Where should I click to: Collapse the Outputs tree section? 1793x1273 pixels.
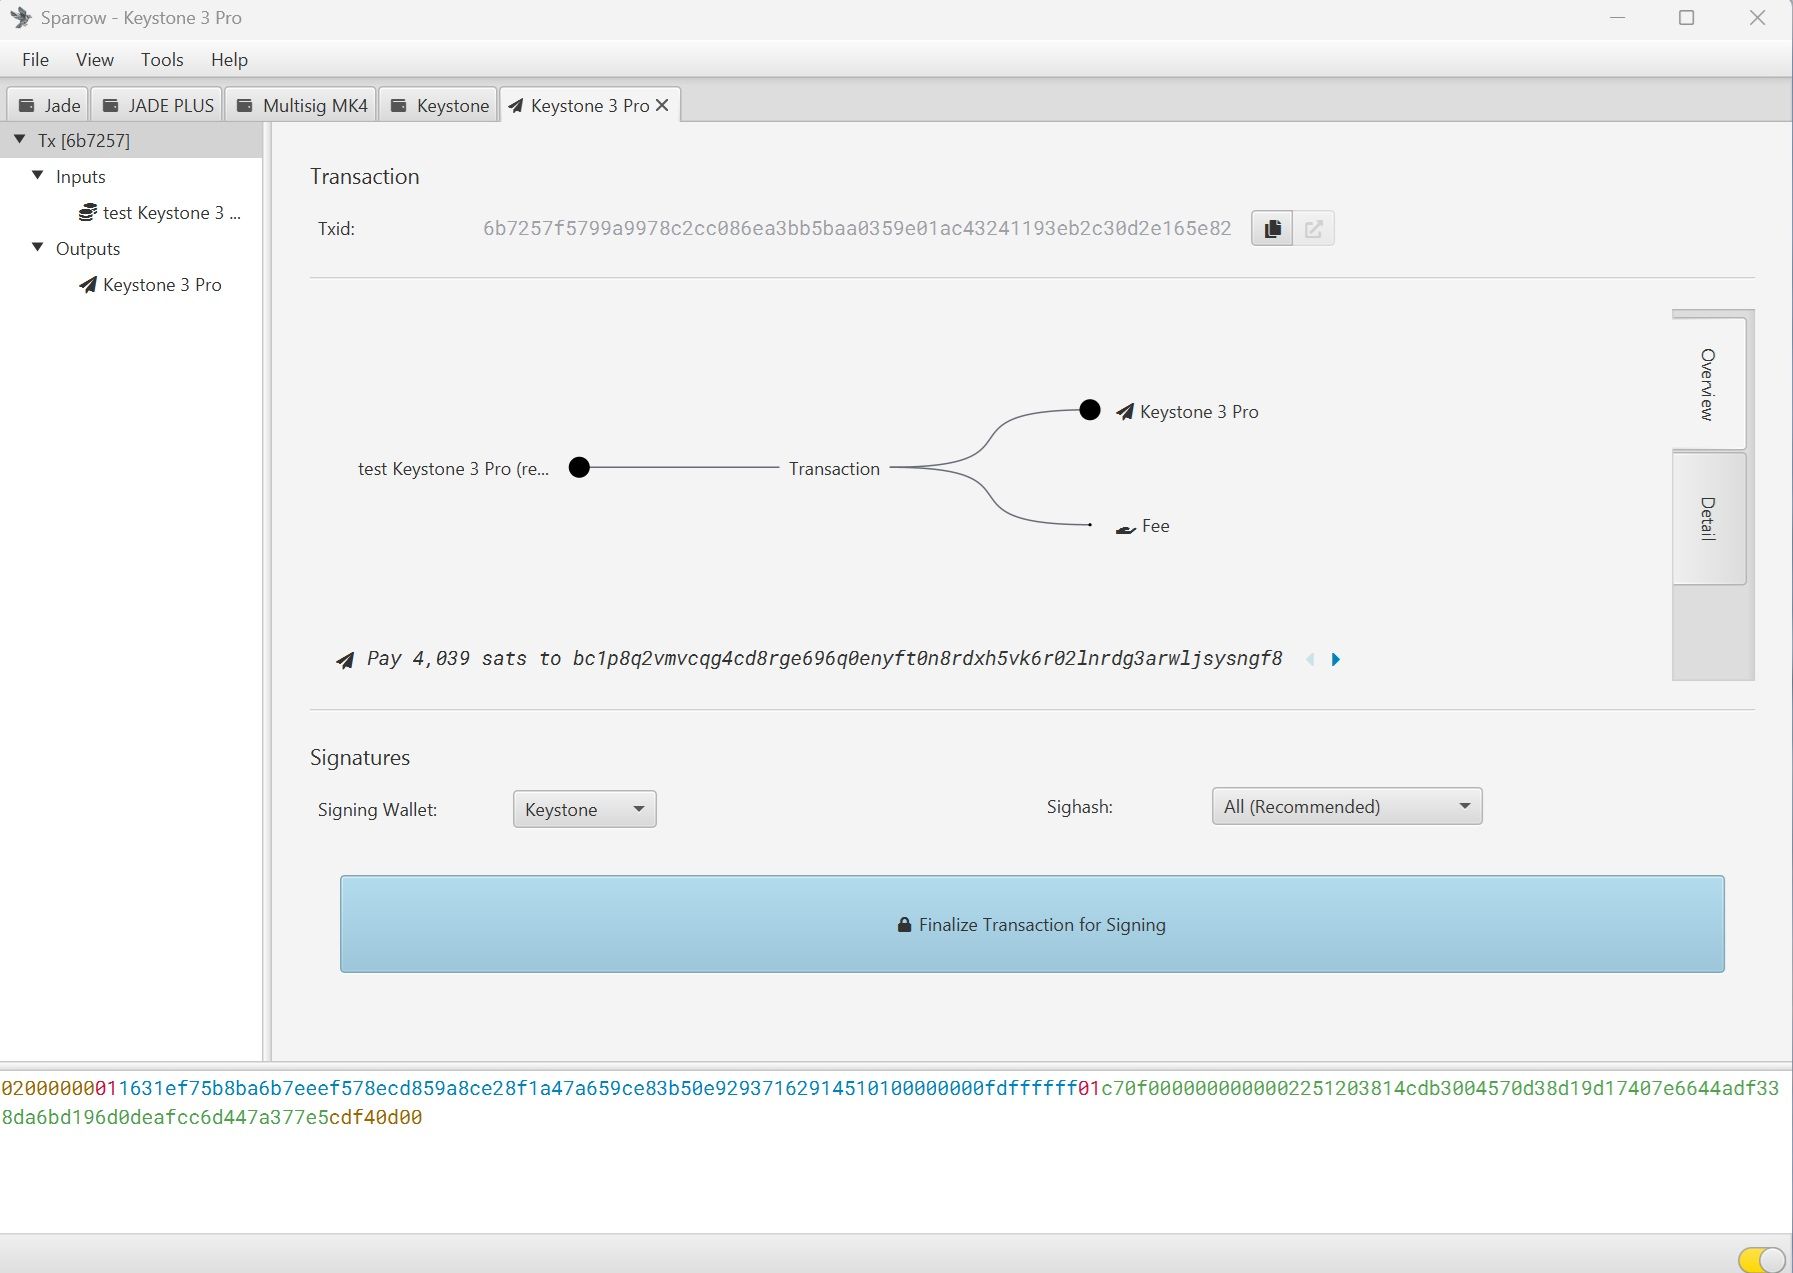click(x=38, y=248)
